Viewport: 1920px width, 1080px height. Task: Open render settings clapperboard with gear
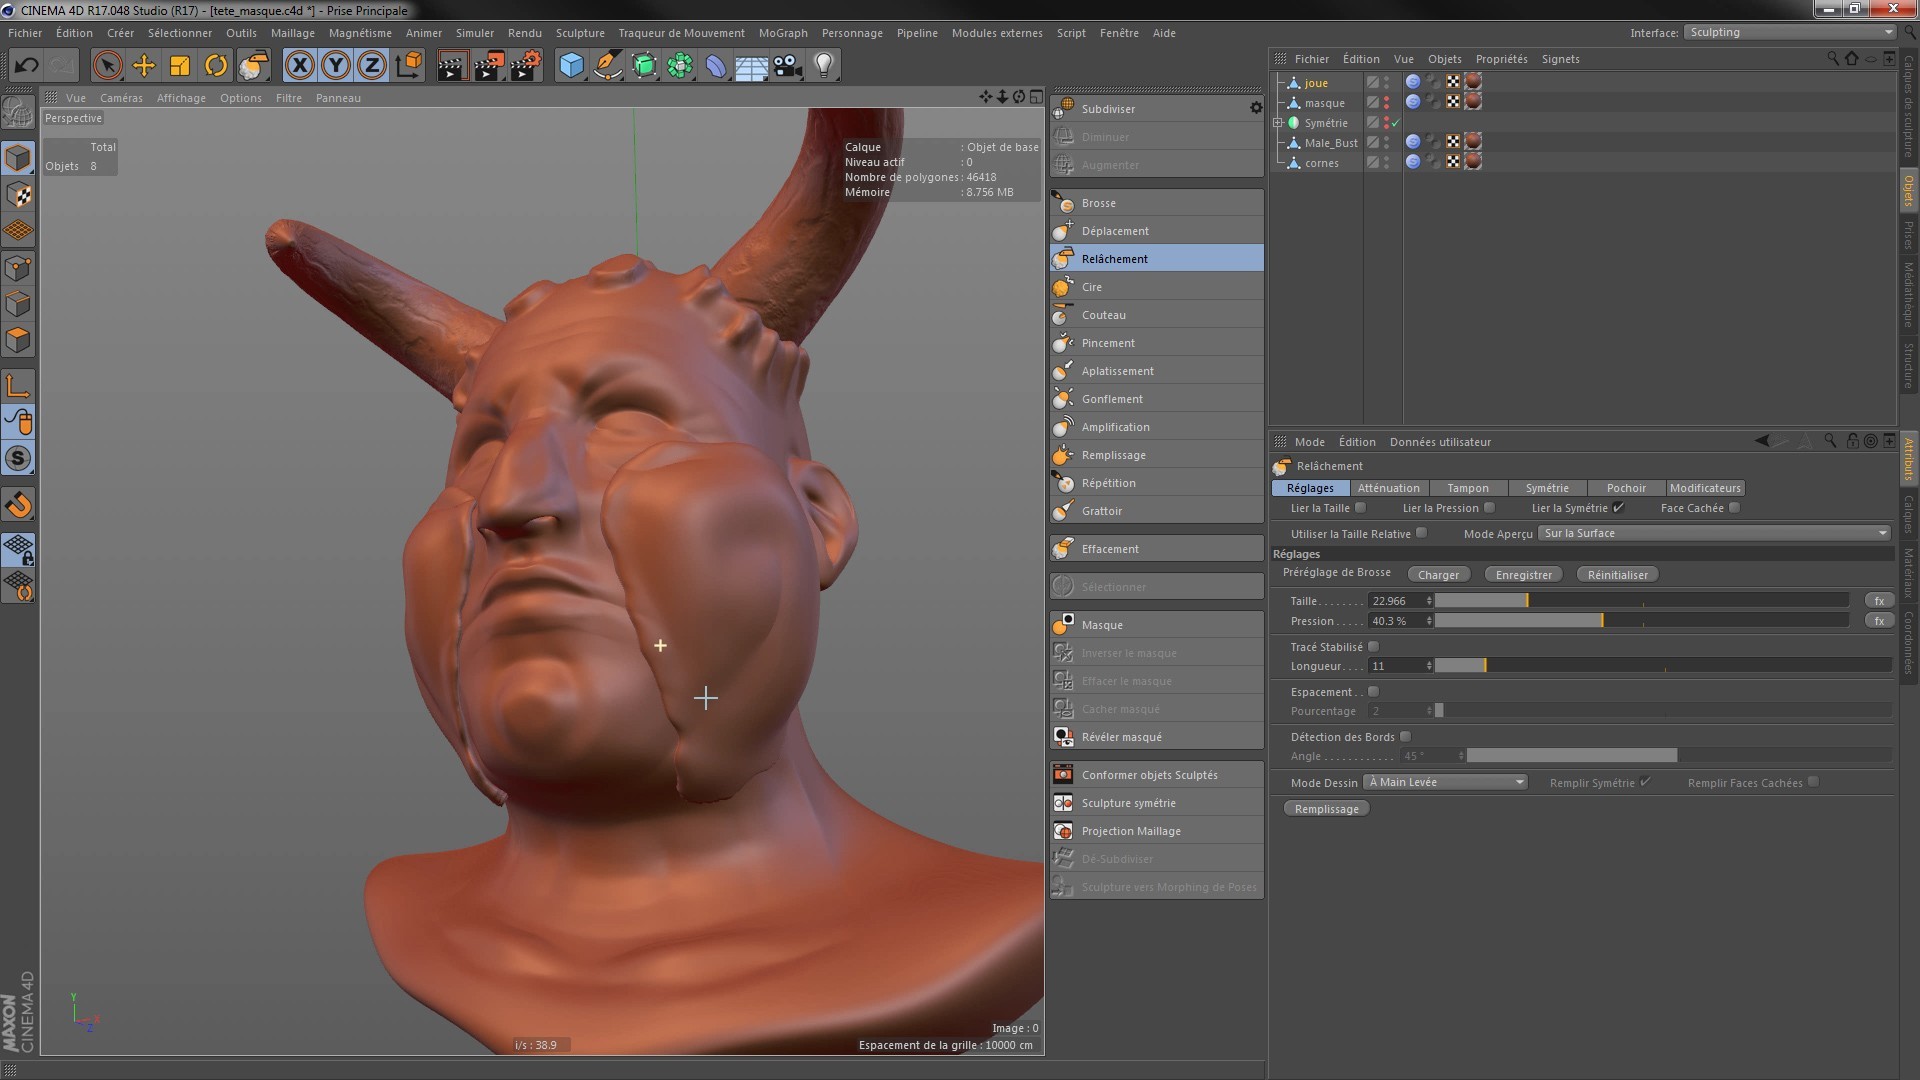(x=525, y=66)
